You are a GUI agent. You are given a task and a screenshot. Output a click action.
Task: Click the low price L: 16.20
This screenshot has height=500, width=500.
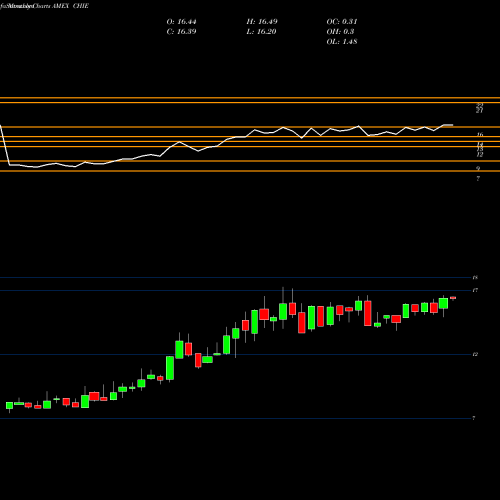262,32
